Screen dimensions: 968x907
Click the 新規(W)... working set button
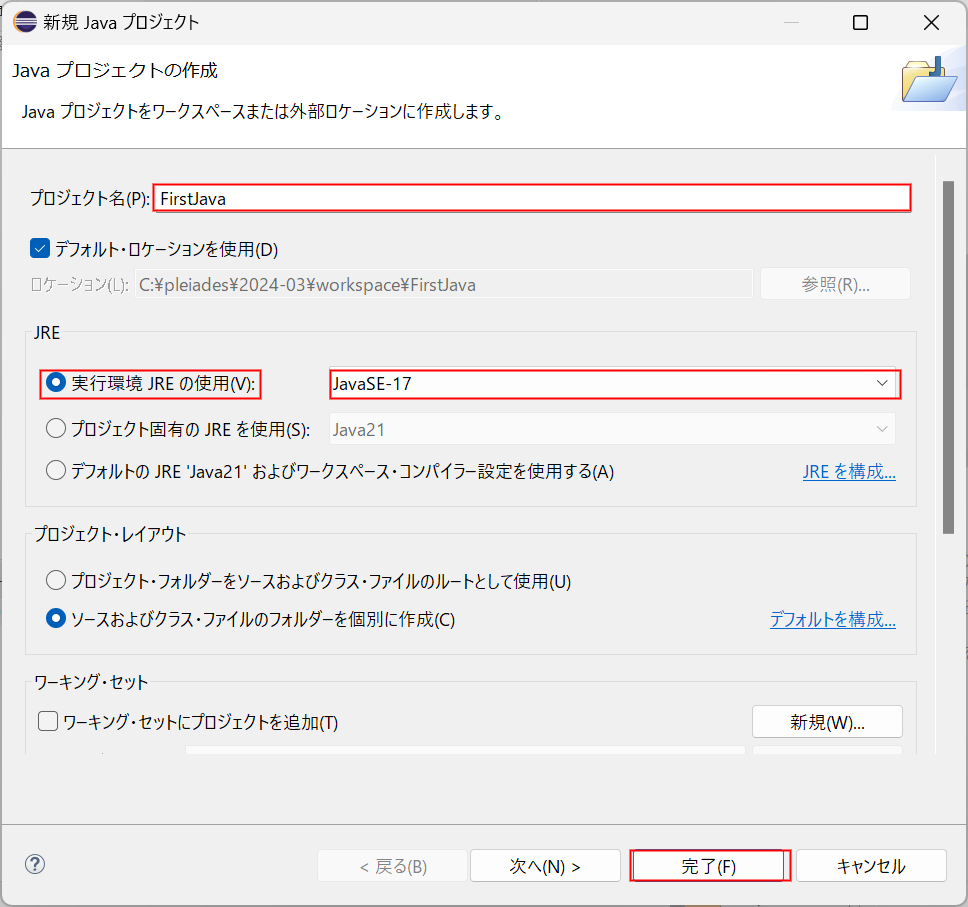[x=827, y=722]
